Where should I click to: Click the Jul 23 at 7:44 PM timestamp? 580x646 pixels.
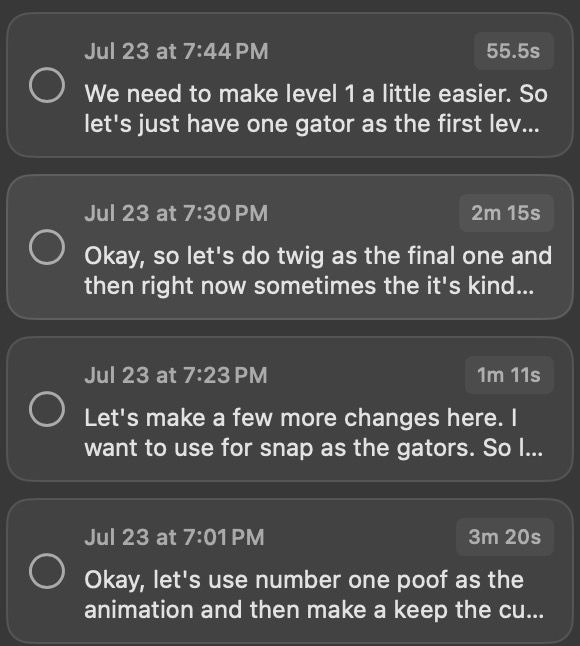176,51
